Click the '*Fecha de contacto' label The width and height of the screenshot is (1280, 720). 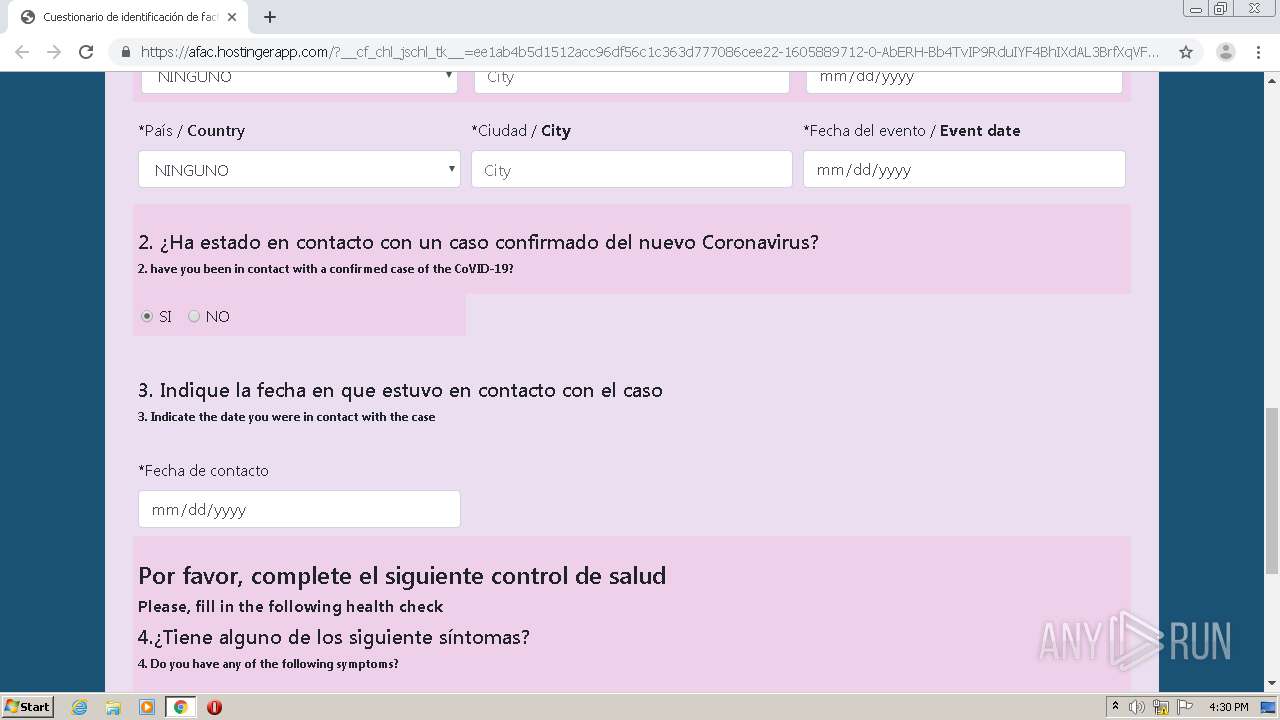[203, 471]
